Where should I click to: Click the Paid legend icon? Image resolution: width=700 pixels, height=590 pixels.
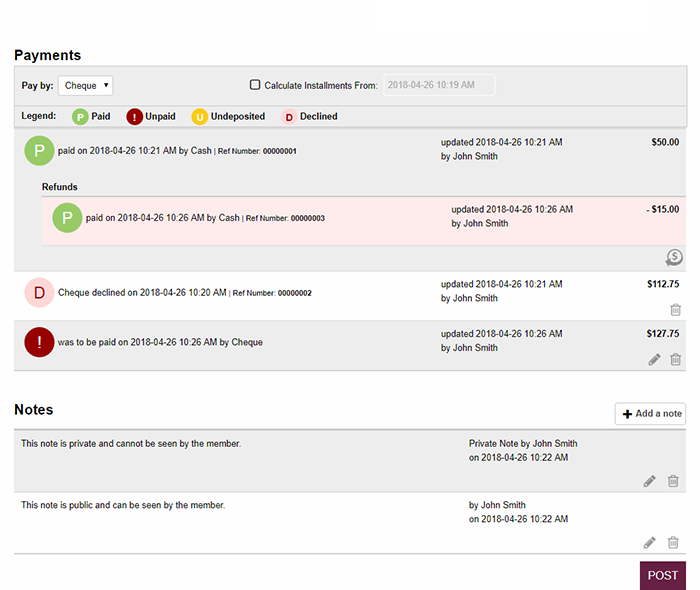click(80, 117)
